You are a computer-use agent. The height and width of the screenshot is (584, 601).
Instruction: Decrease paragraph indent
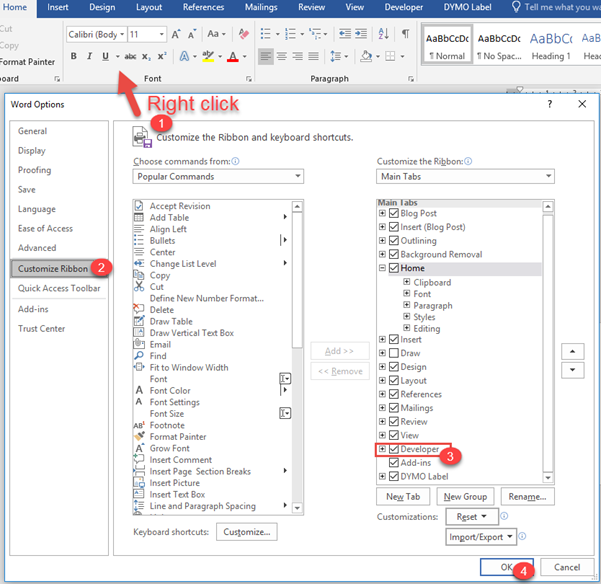tap(345, 34)
